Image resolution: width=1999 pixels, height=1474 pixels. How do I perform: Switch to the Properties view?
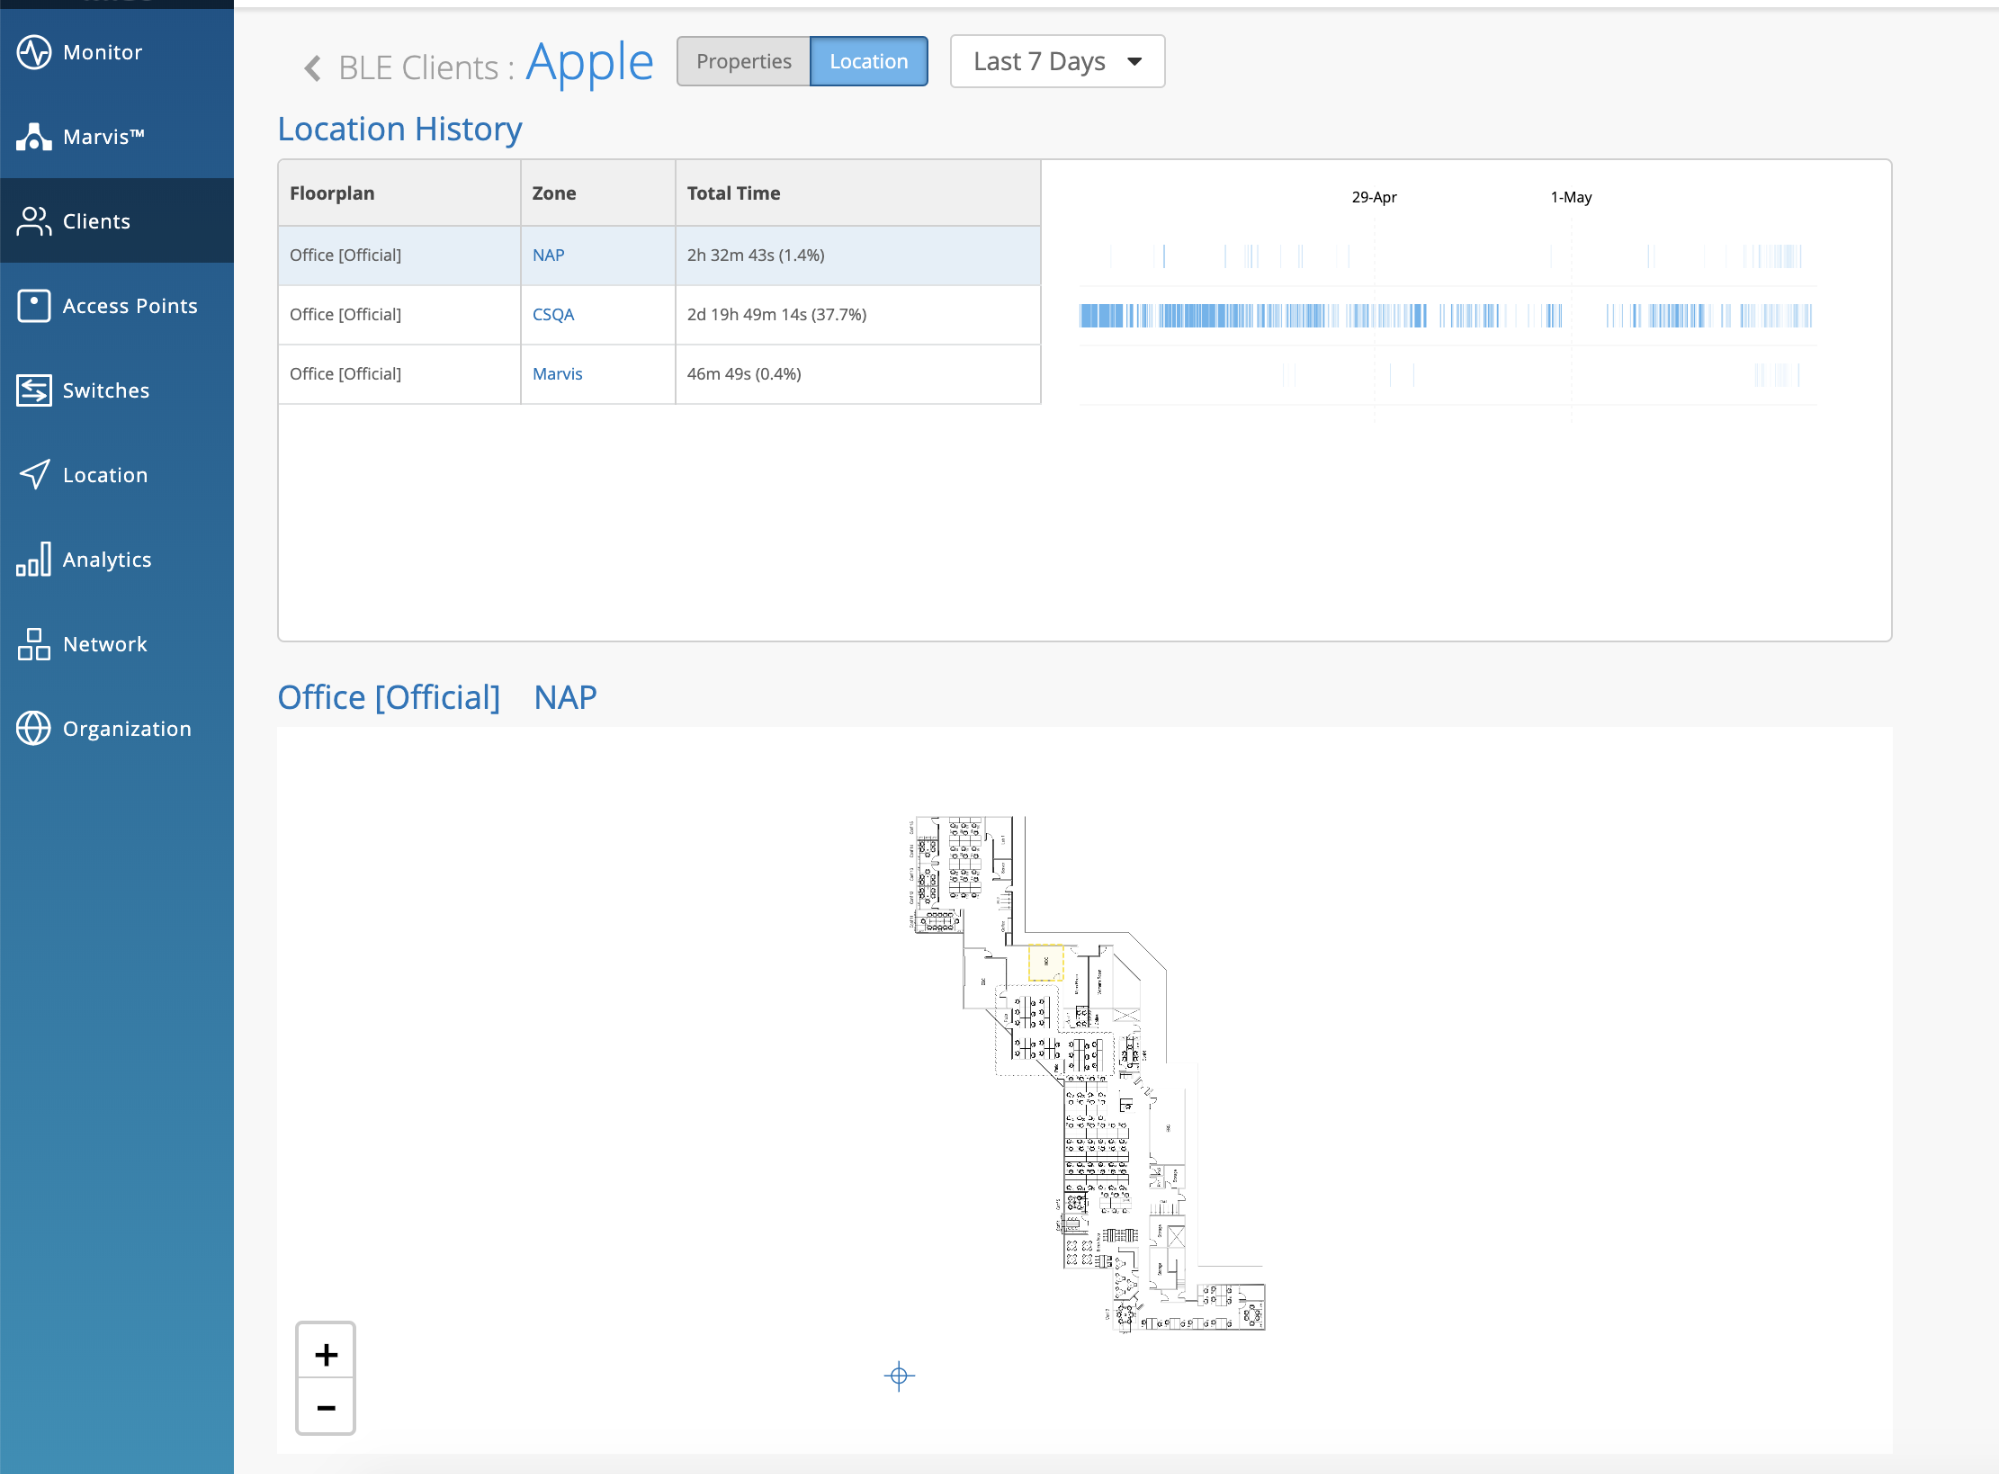tap(743, 62)
